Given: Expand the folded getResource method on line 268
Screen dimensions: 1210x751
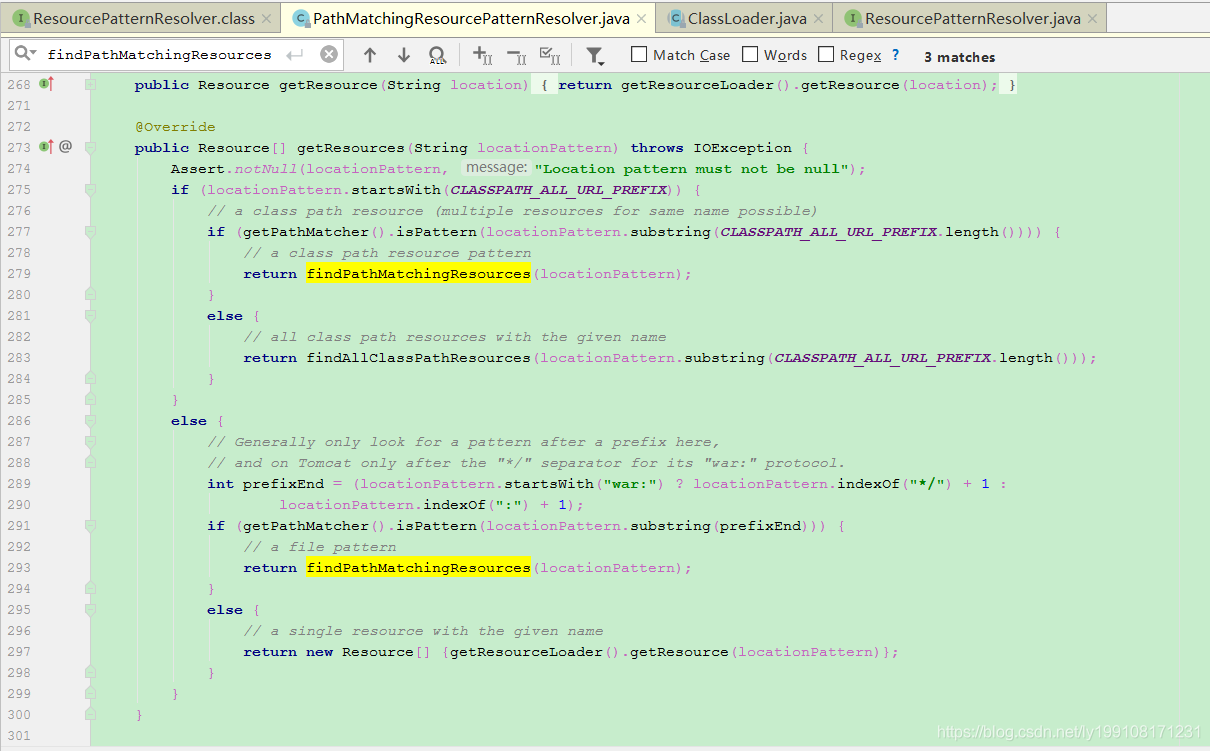Looking at the screenshot, I should [x=90, y=85].
